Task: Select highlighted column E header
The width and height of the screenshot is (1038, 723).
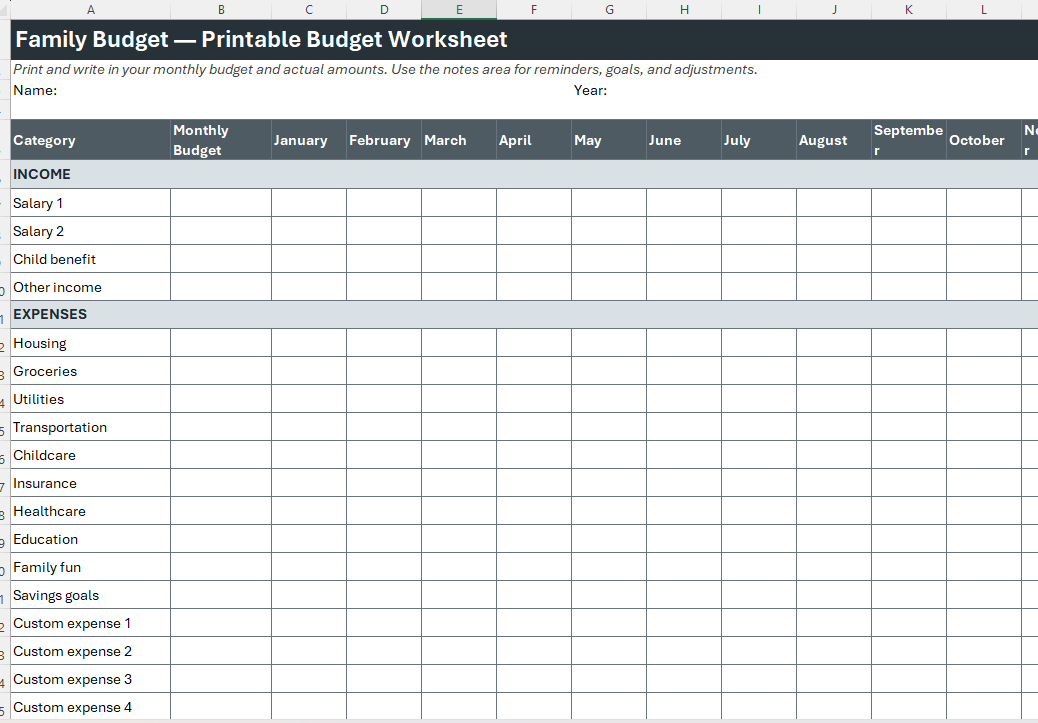Action: (x=459, y=9)
